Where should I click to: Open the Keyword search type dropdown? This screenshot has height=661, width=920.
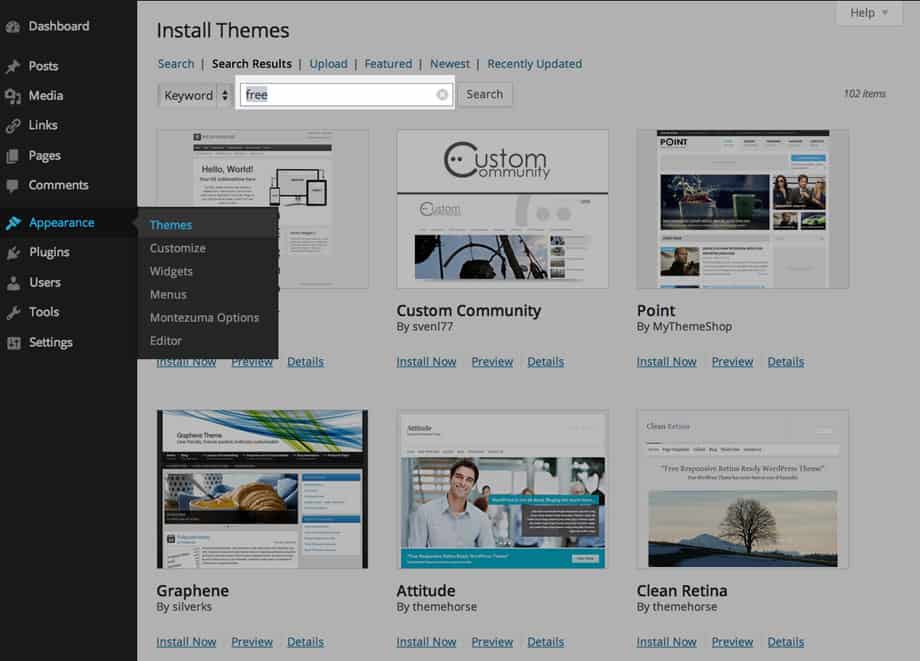click(x=195, y=95)
